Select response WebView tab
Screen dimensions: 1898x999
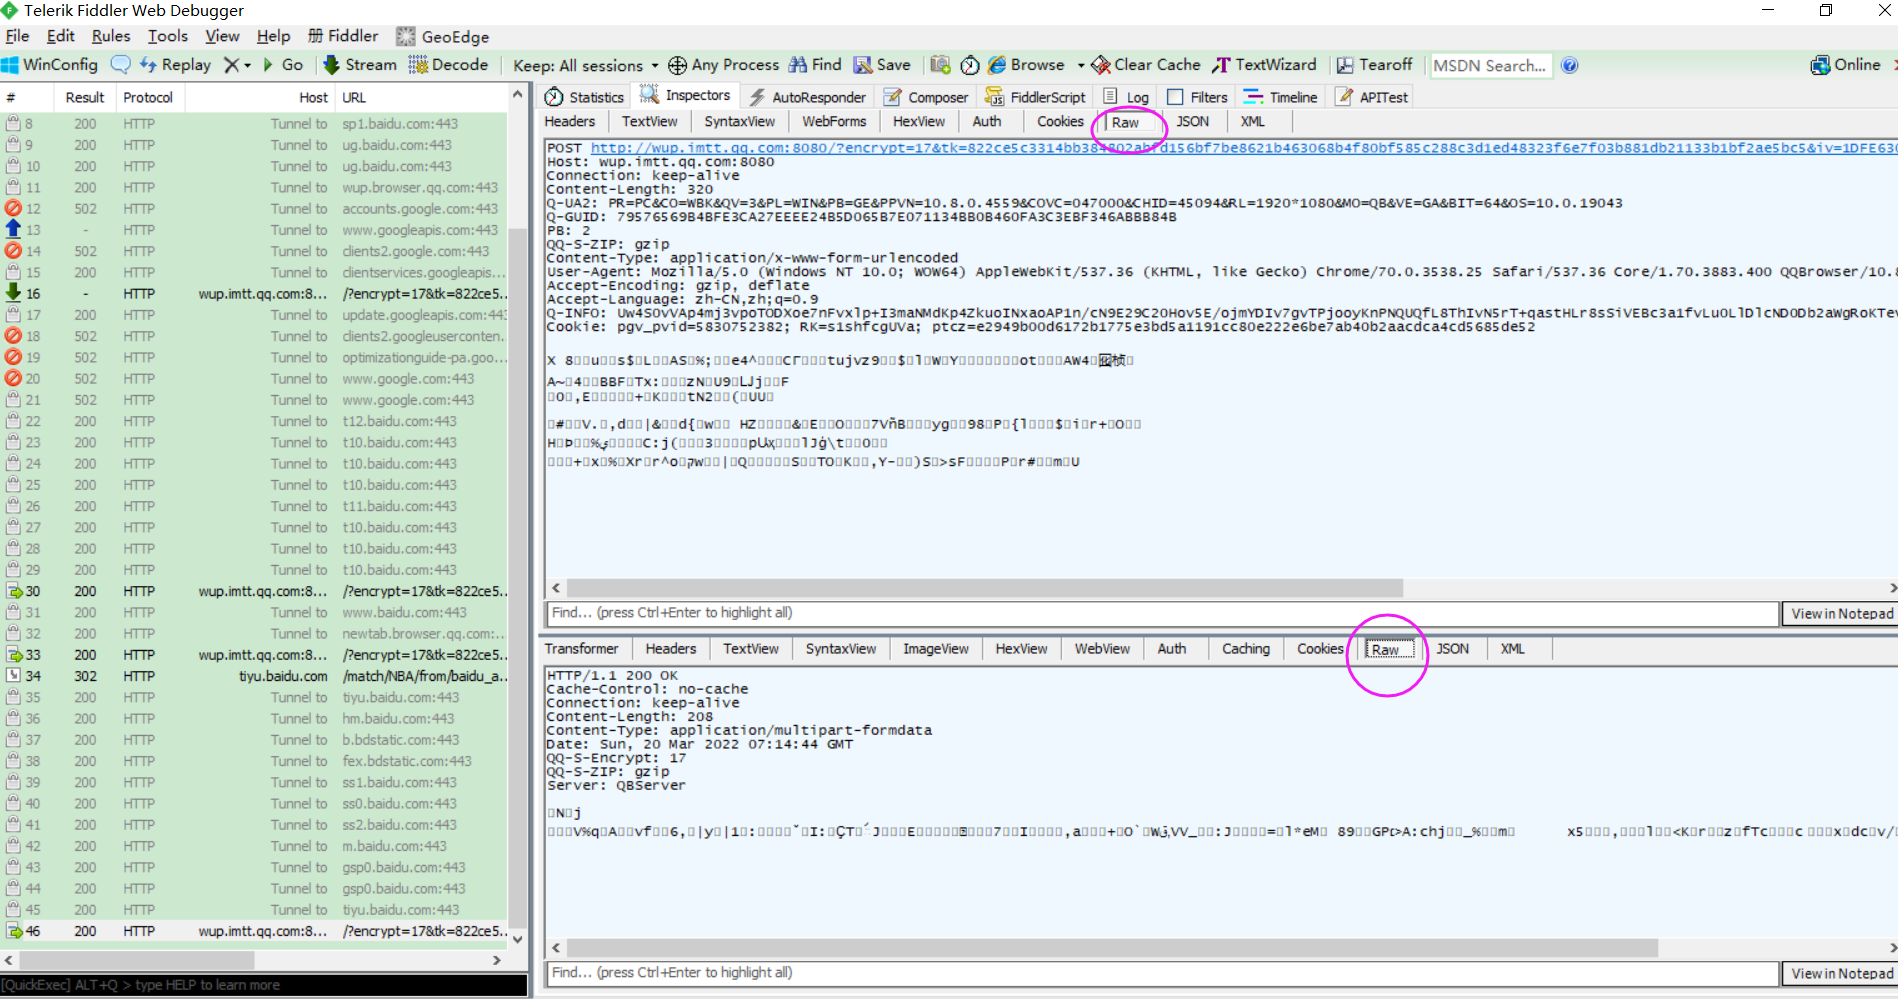[1102, 648]
